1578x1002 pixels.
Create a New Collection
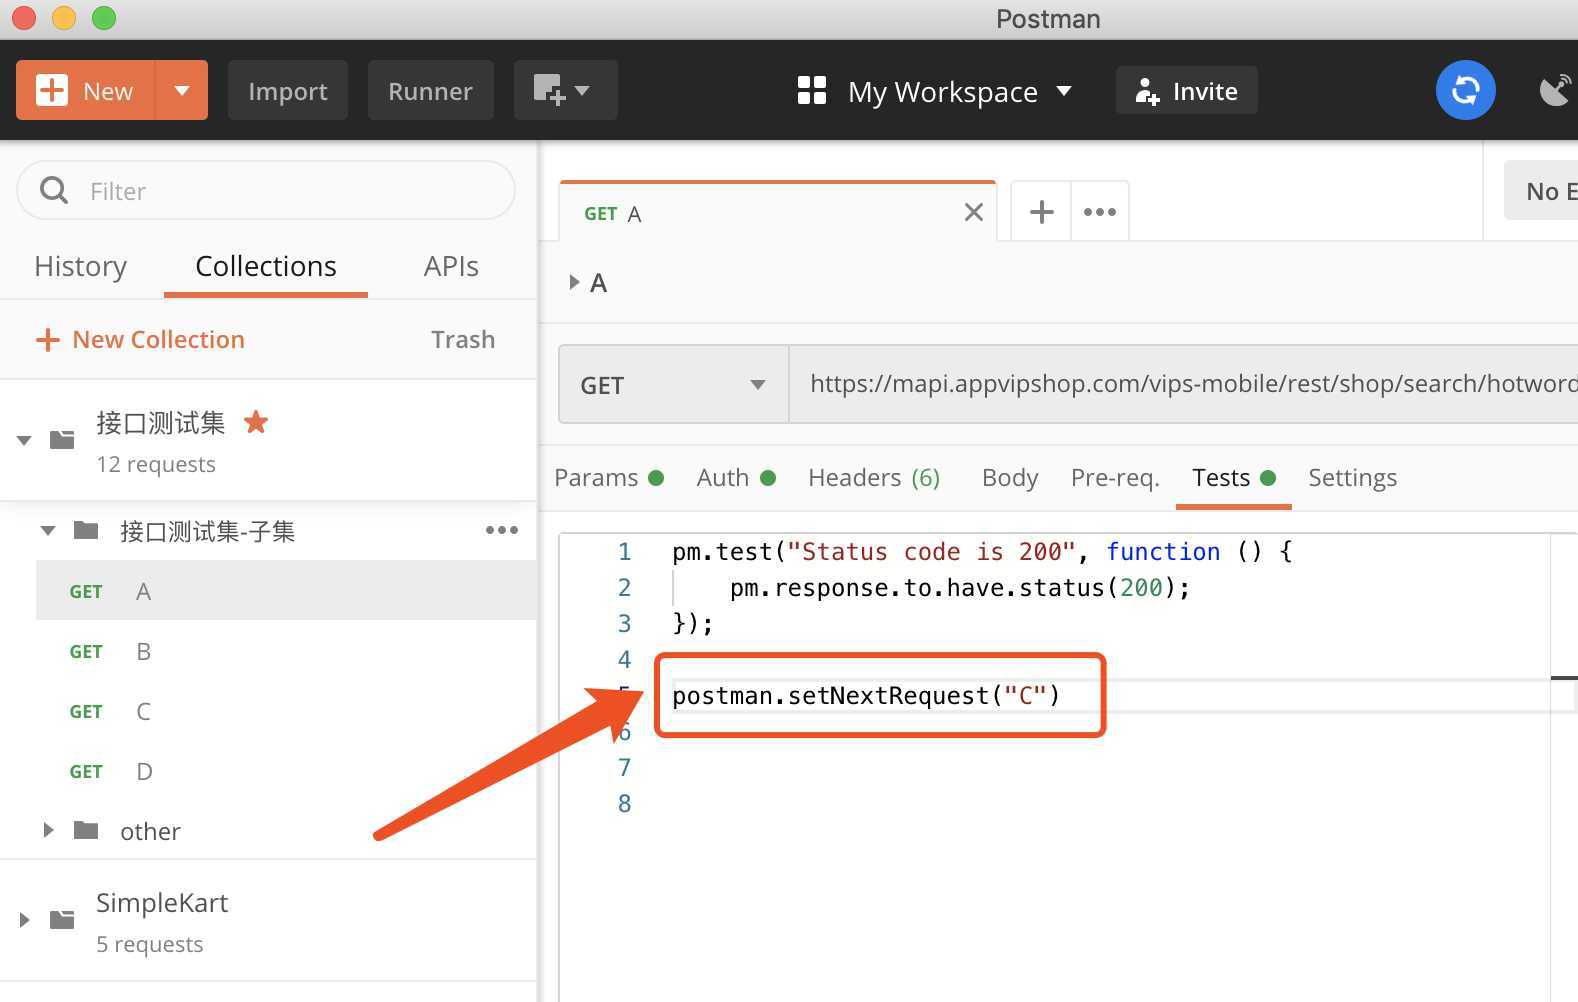tap(140, 339)
